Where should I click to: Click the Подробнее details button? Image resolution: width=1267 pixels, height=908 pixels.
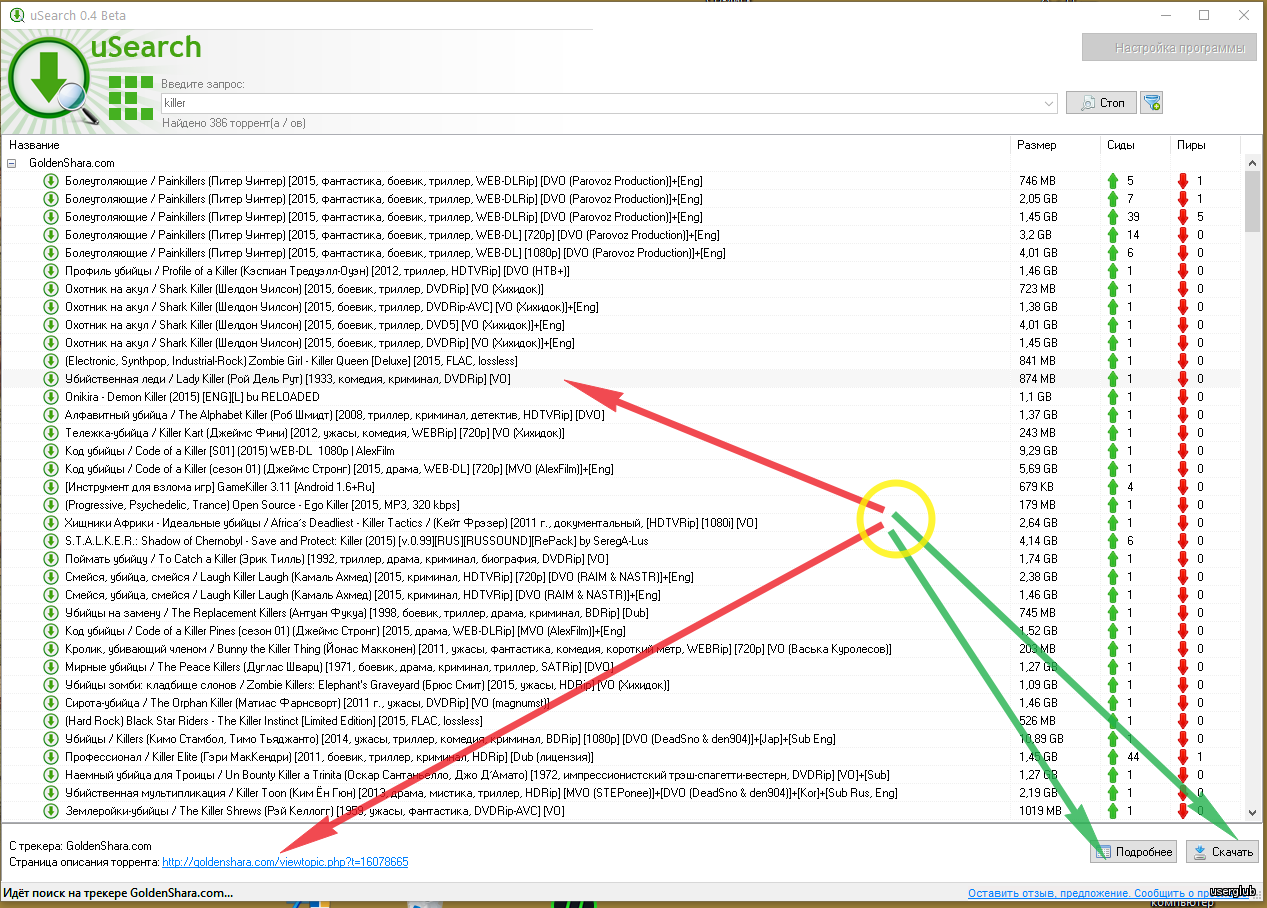[x=1133, y=852]
